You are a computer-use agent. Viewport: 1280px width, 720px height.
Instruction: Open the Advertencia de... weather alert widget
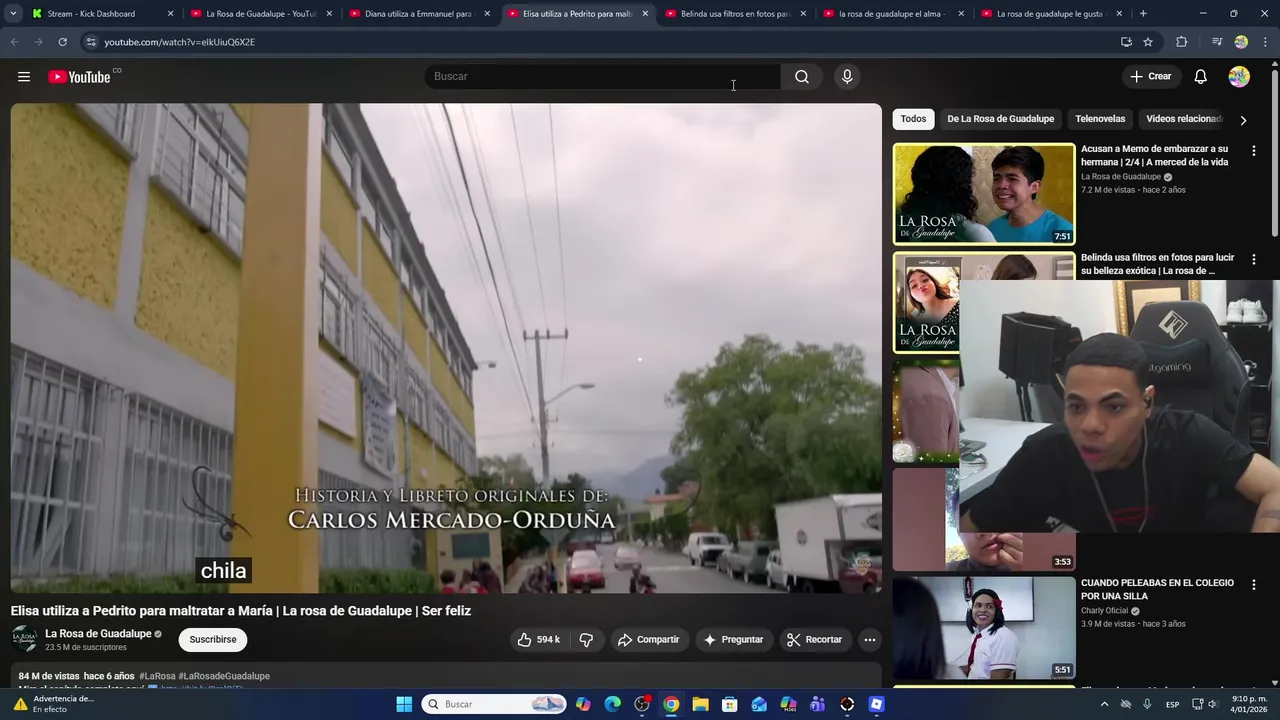[x=52, y=704]
